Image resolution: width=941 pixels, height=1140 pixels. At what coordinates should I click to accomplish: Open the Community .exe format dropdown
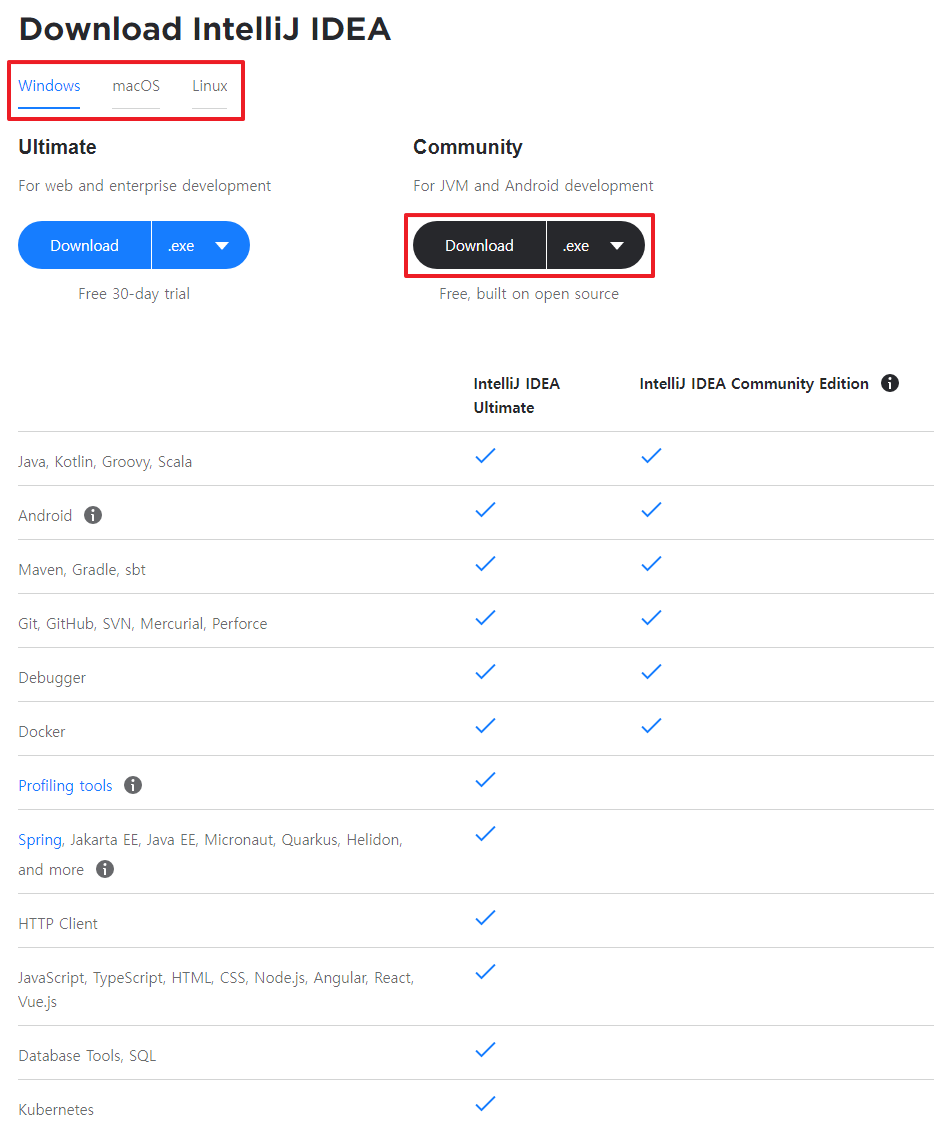596,246
